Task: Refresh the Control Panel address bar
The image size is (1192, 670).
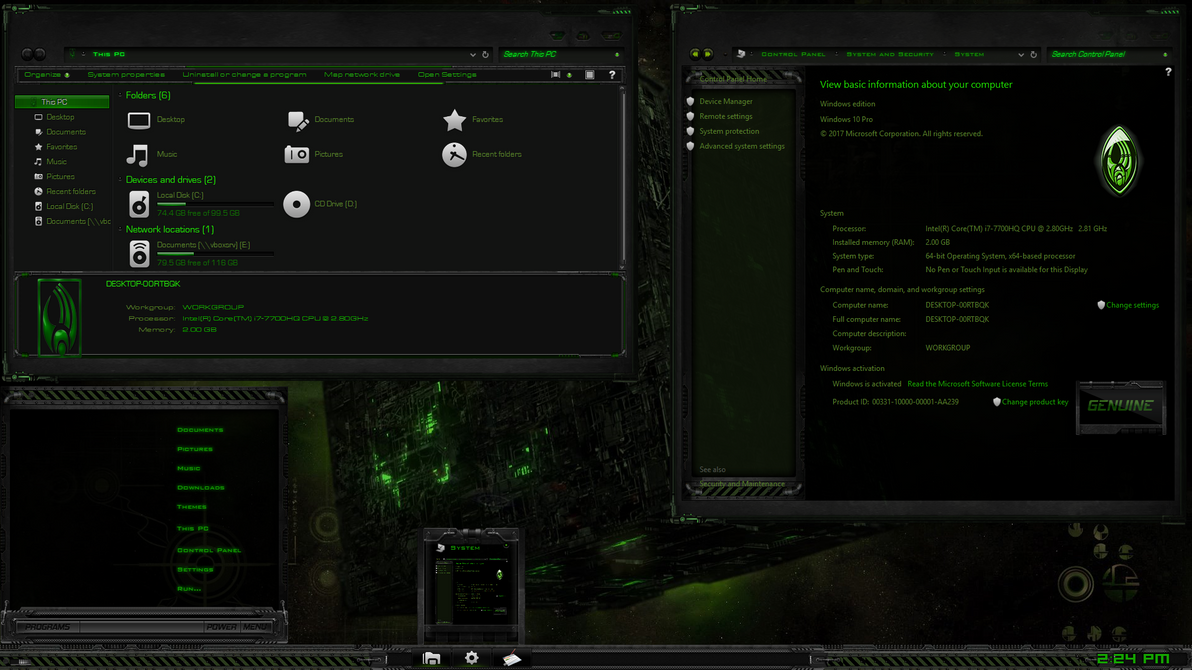Action: pyautogui.click(x=1034, y=55)
